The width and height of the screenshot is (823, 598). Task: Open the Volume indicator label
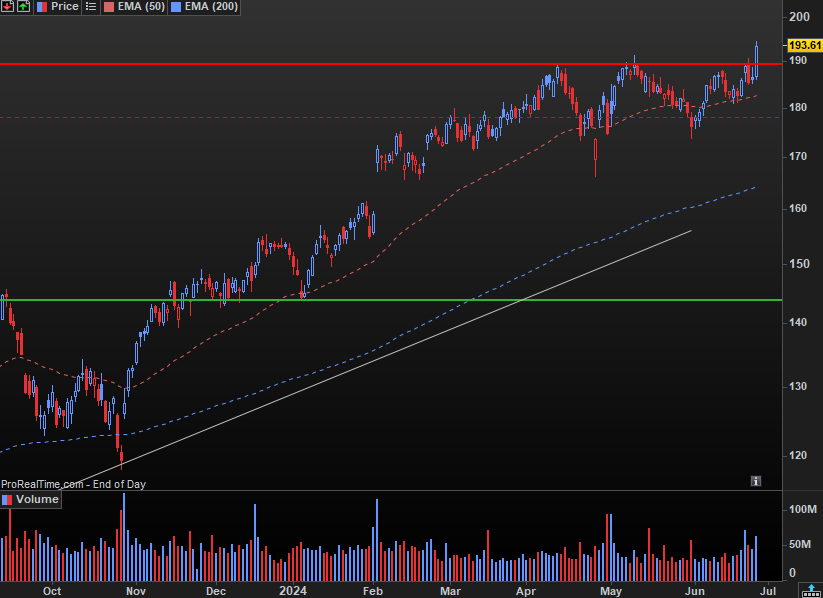coord(31,499)
